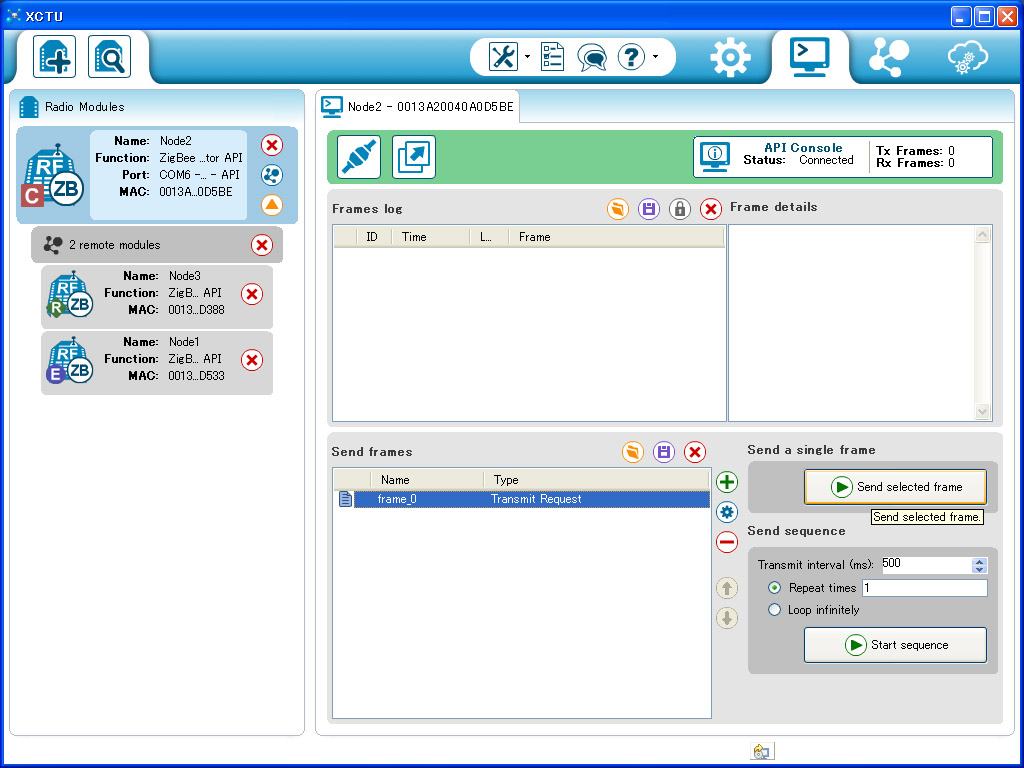Switch to Configuration working mode gear
The width and height of the screenshot is (1024, 768).
730,57
